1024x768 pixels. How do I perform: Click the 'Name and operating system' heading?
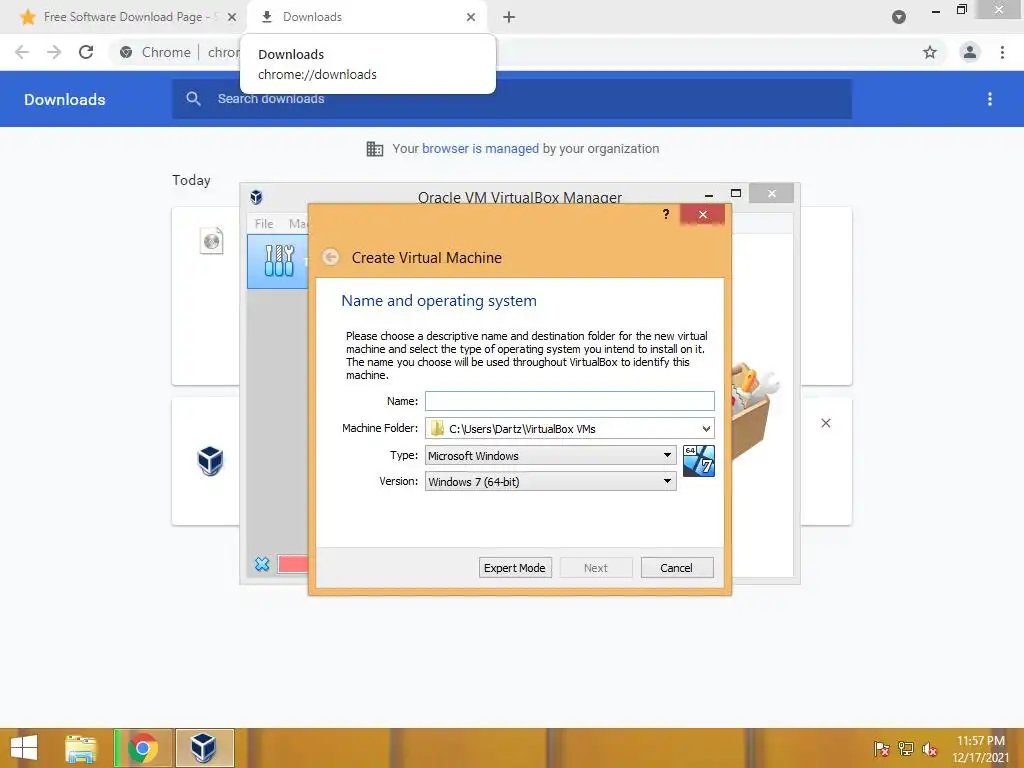439,300
